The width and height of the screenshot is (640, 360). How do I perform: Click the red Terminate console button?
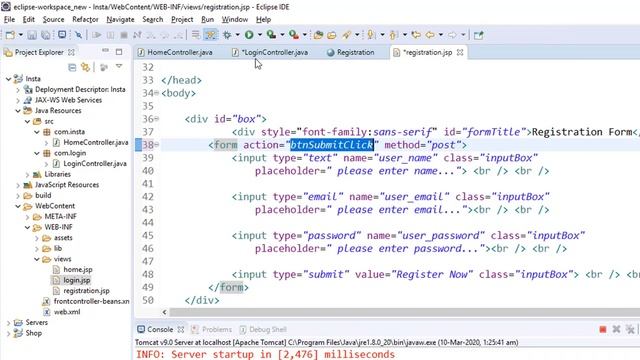coord(602,329)
